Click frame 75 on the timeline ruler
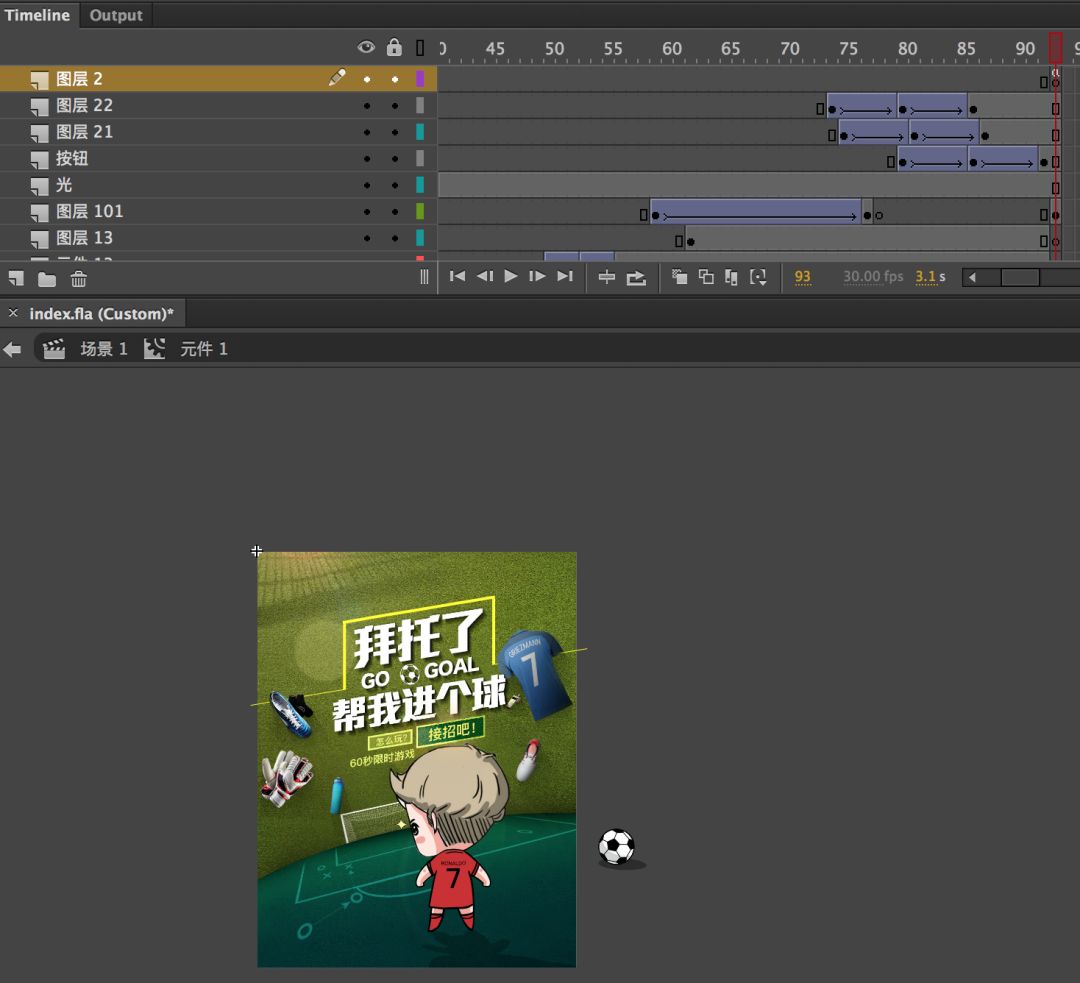Image resolution: width=1080 pixels, height=983 pixels. coord(849,48)
